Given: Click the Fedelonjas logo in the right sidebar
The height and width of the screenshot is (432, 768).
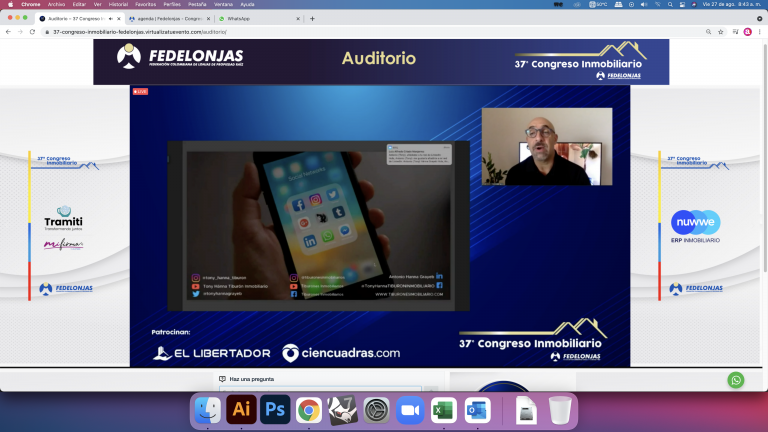Looking at the screenshot, I should click(696, 288).
